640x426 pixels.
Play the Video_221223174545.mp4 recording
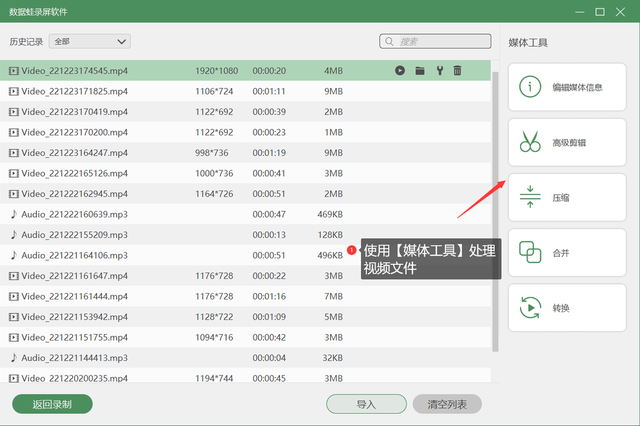coord(400,71)
